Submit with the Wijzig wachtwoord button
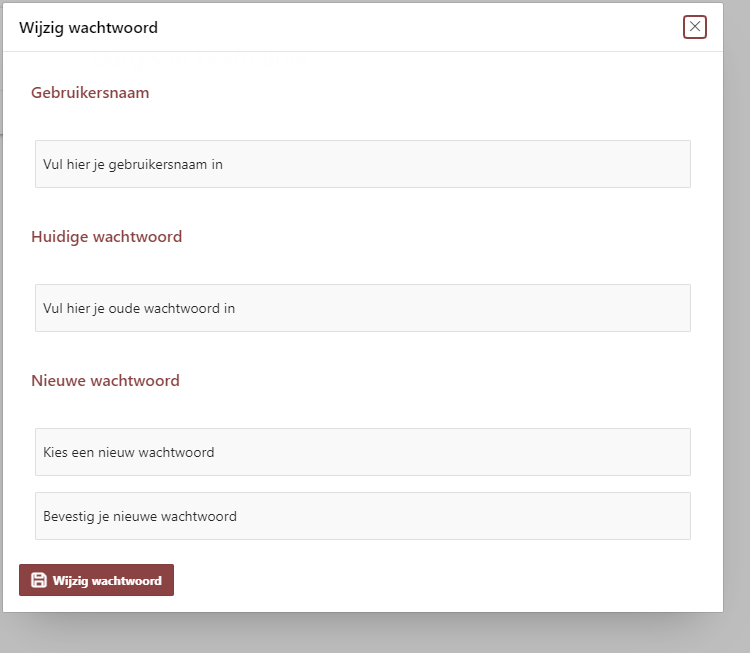The height and width of the screenshot is (653, 750). (x=97, y=580)
